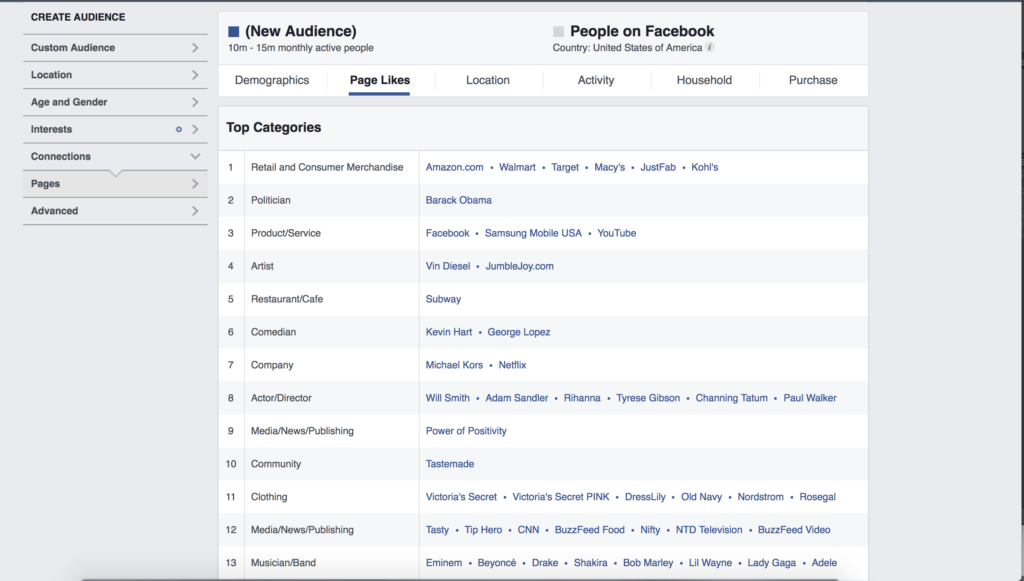Click the blue New Audience color square
This screenshot has height=581, width=1024.
coord(233,31)
